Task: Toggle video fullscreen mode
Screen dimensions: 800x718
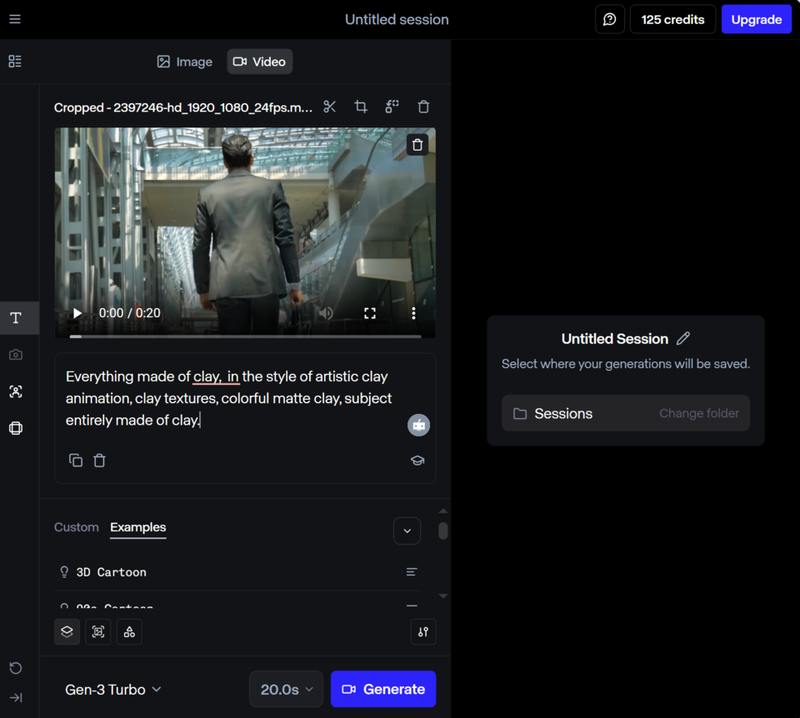Action: (370, 313)
